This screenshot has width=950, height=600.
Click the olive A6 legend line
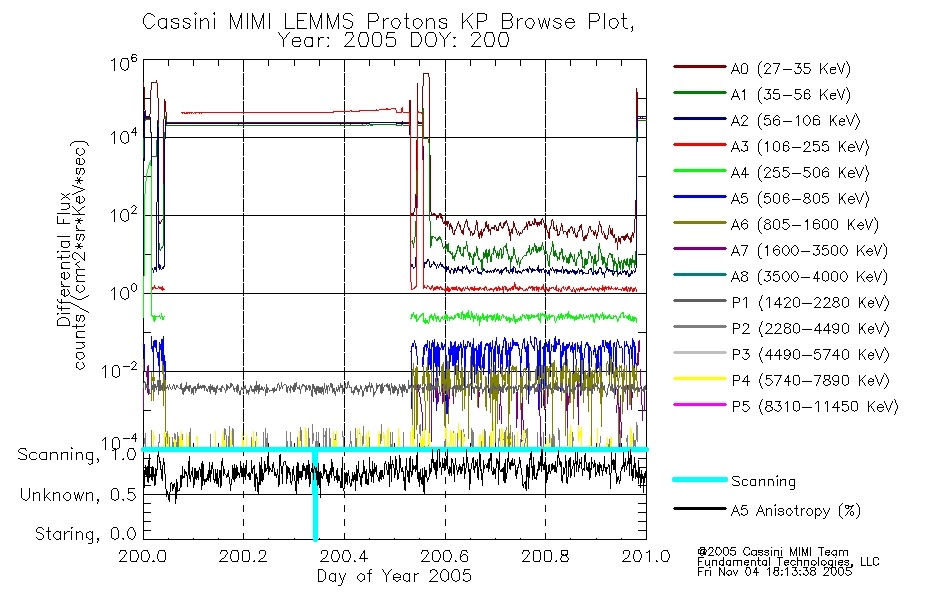(699, 222)
